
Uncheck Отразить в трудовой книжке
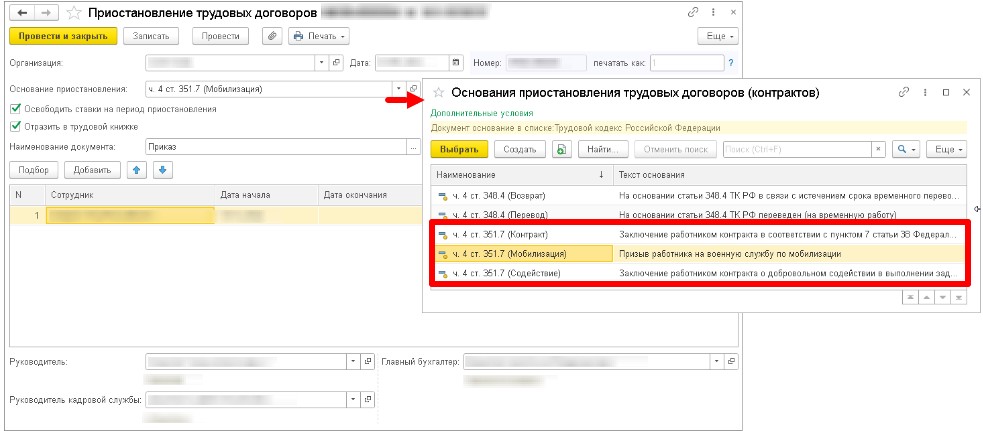coord(15,126)
